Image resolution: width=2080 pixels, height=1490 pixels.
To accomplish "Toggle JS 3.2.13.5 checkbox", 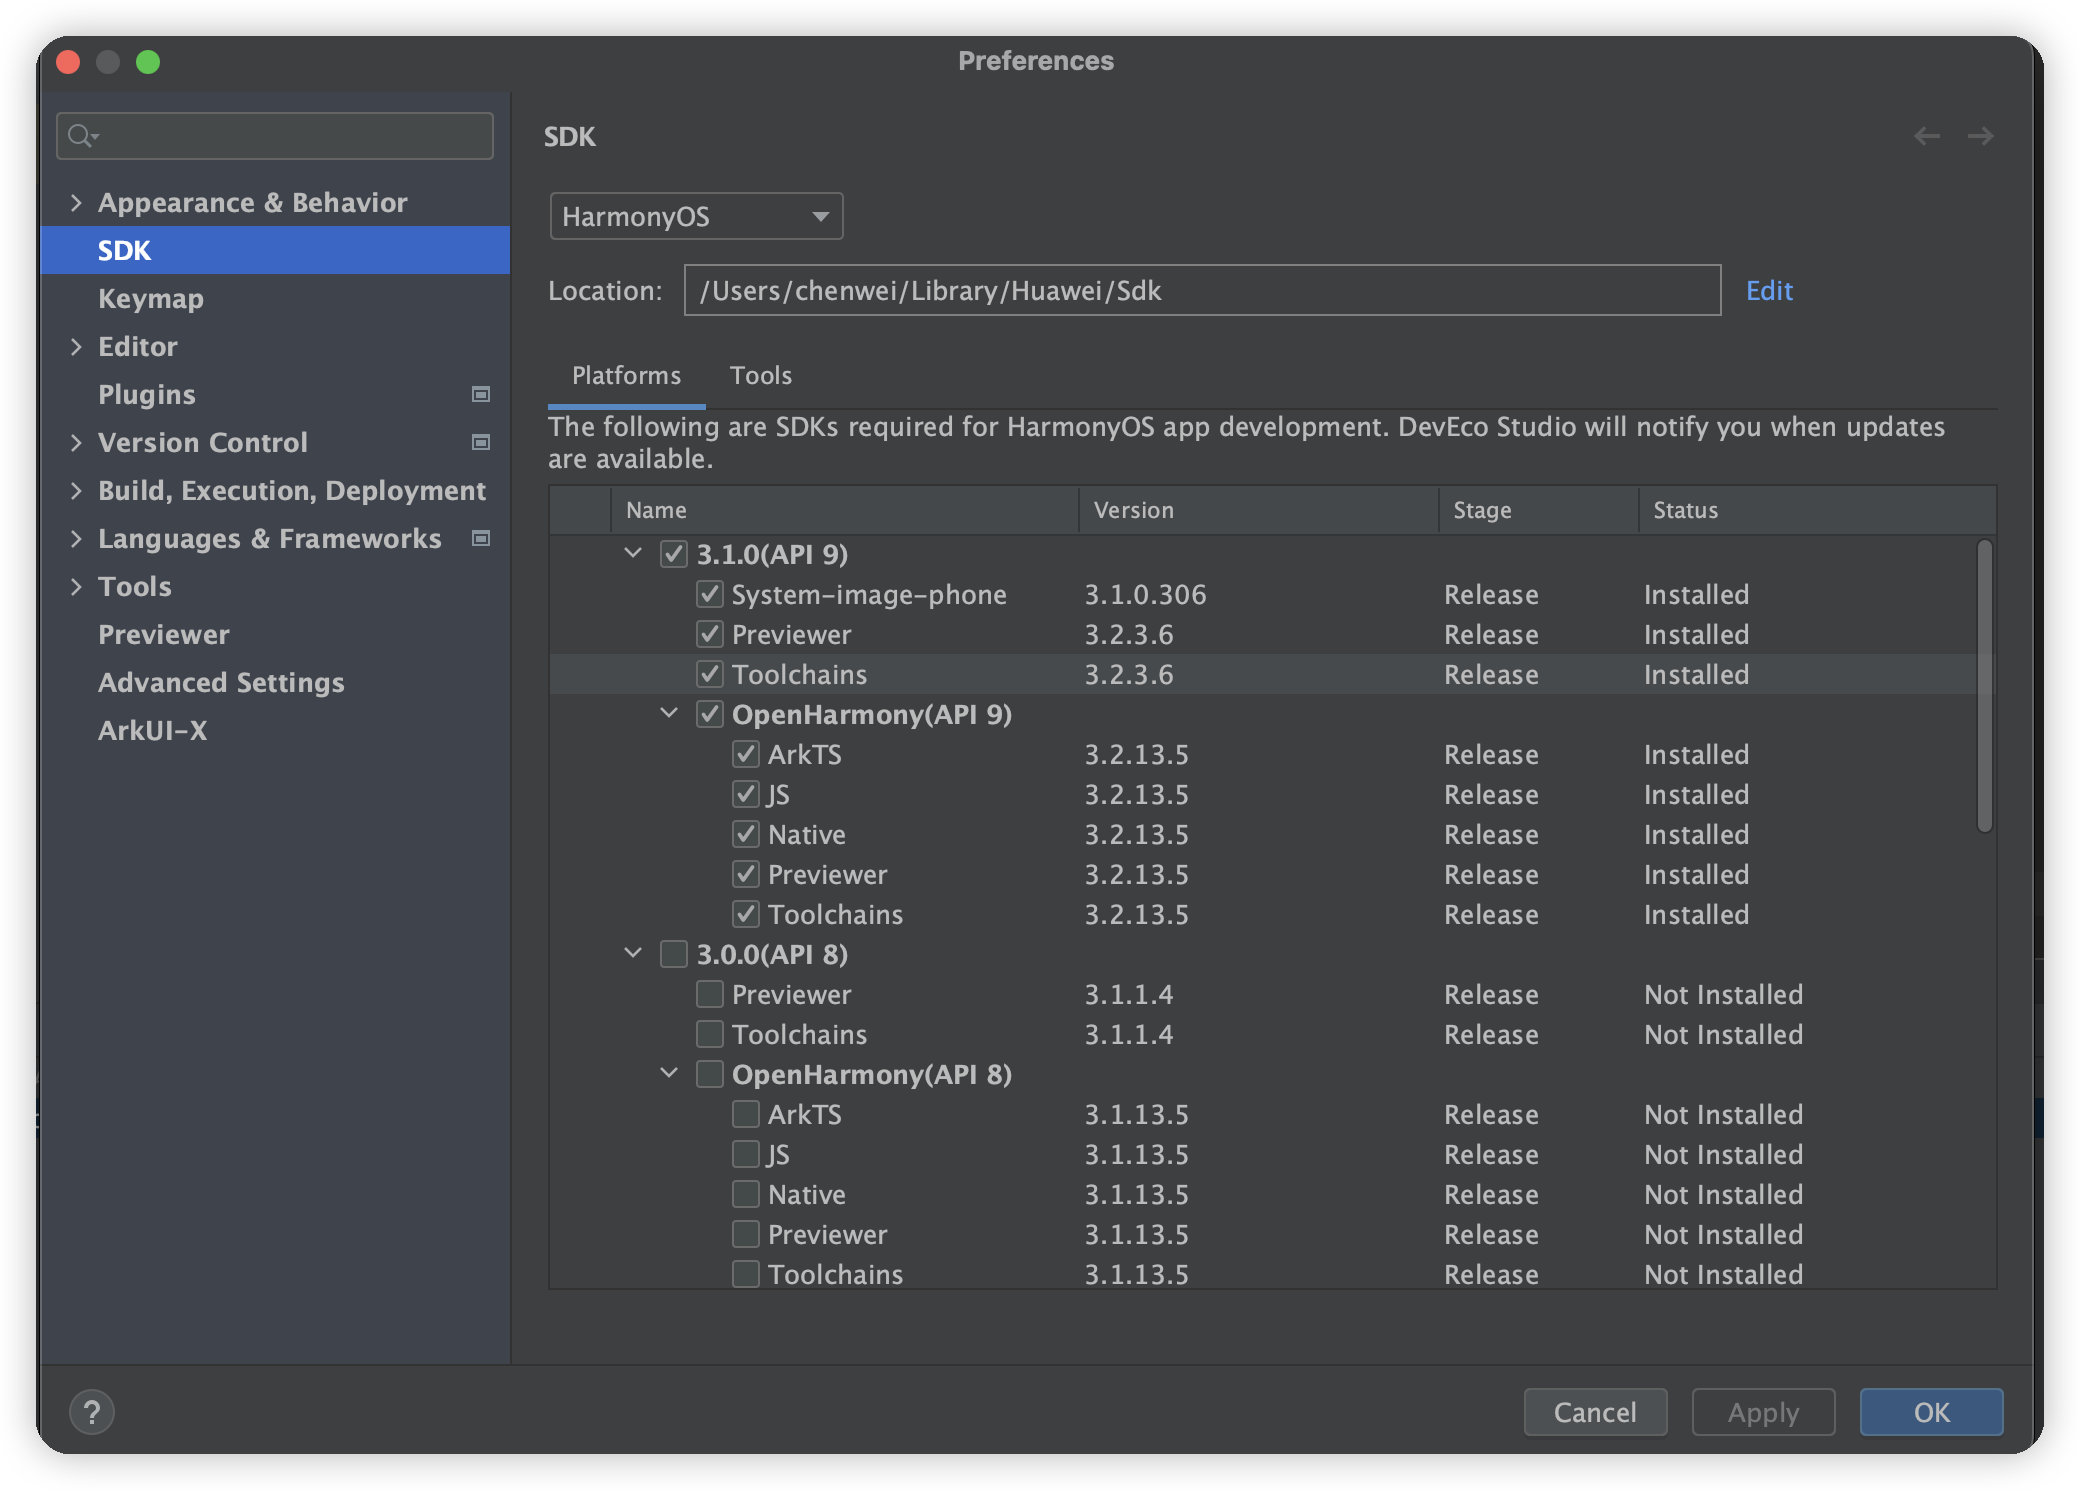I will pos(745,794).
